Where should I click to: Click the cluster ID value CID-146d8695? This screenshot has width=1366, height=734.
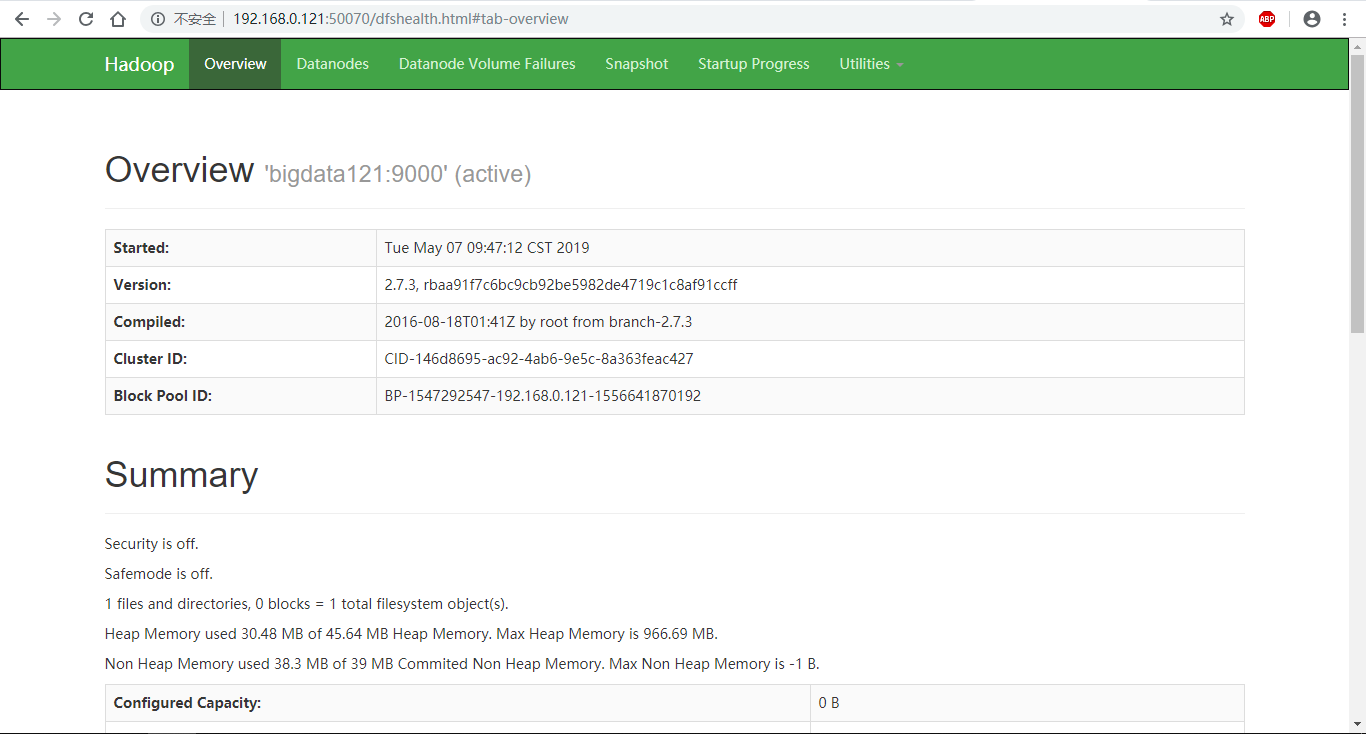coord(539,359)
